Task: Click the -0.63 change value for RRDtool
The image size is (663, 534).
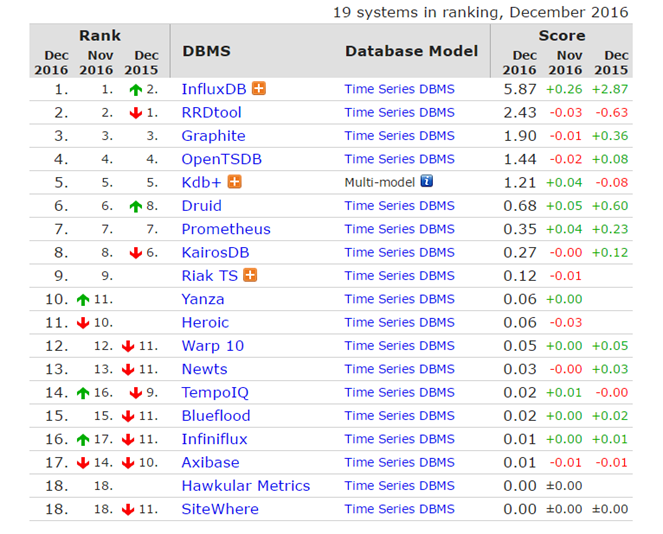Action: pos(612,112)
